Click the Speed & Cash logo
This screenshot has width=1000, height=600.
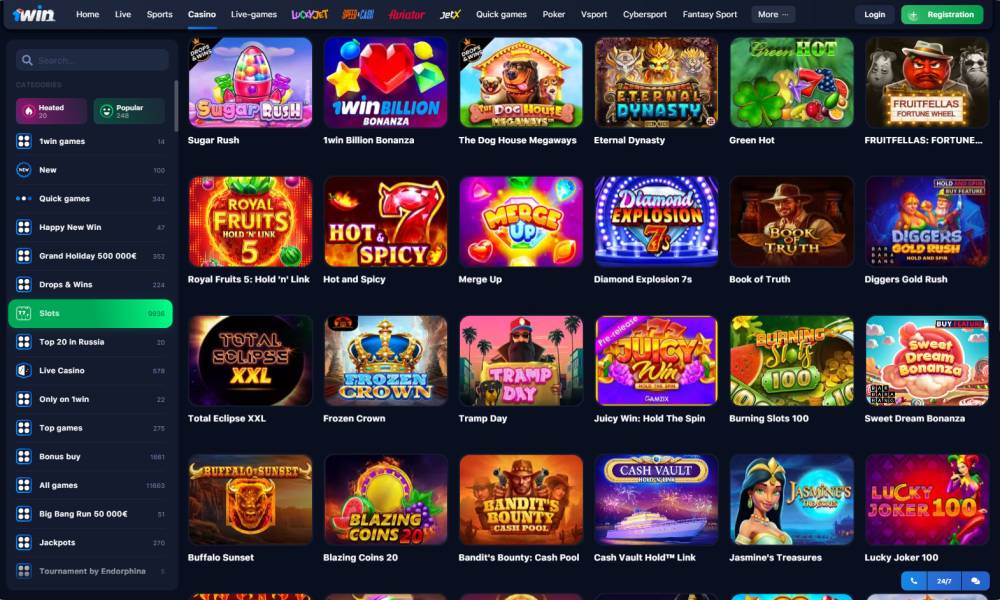[358, 14]
